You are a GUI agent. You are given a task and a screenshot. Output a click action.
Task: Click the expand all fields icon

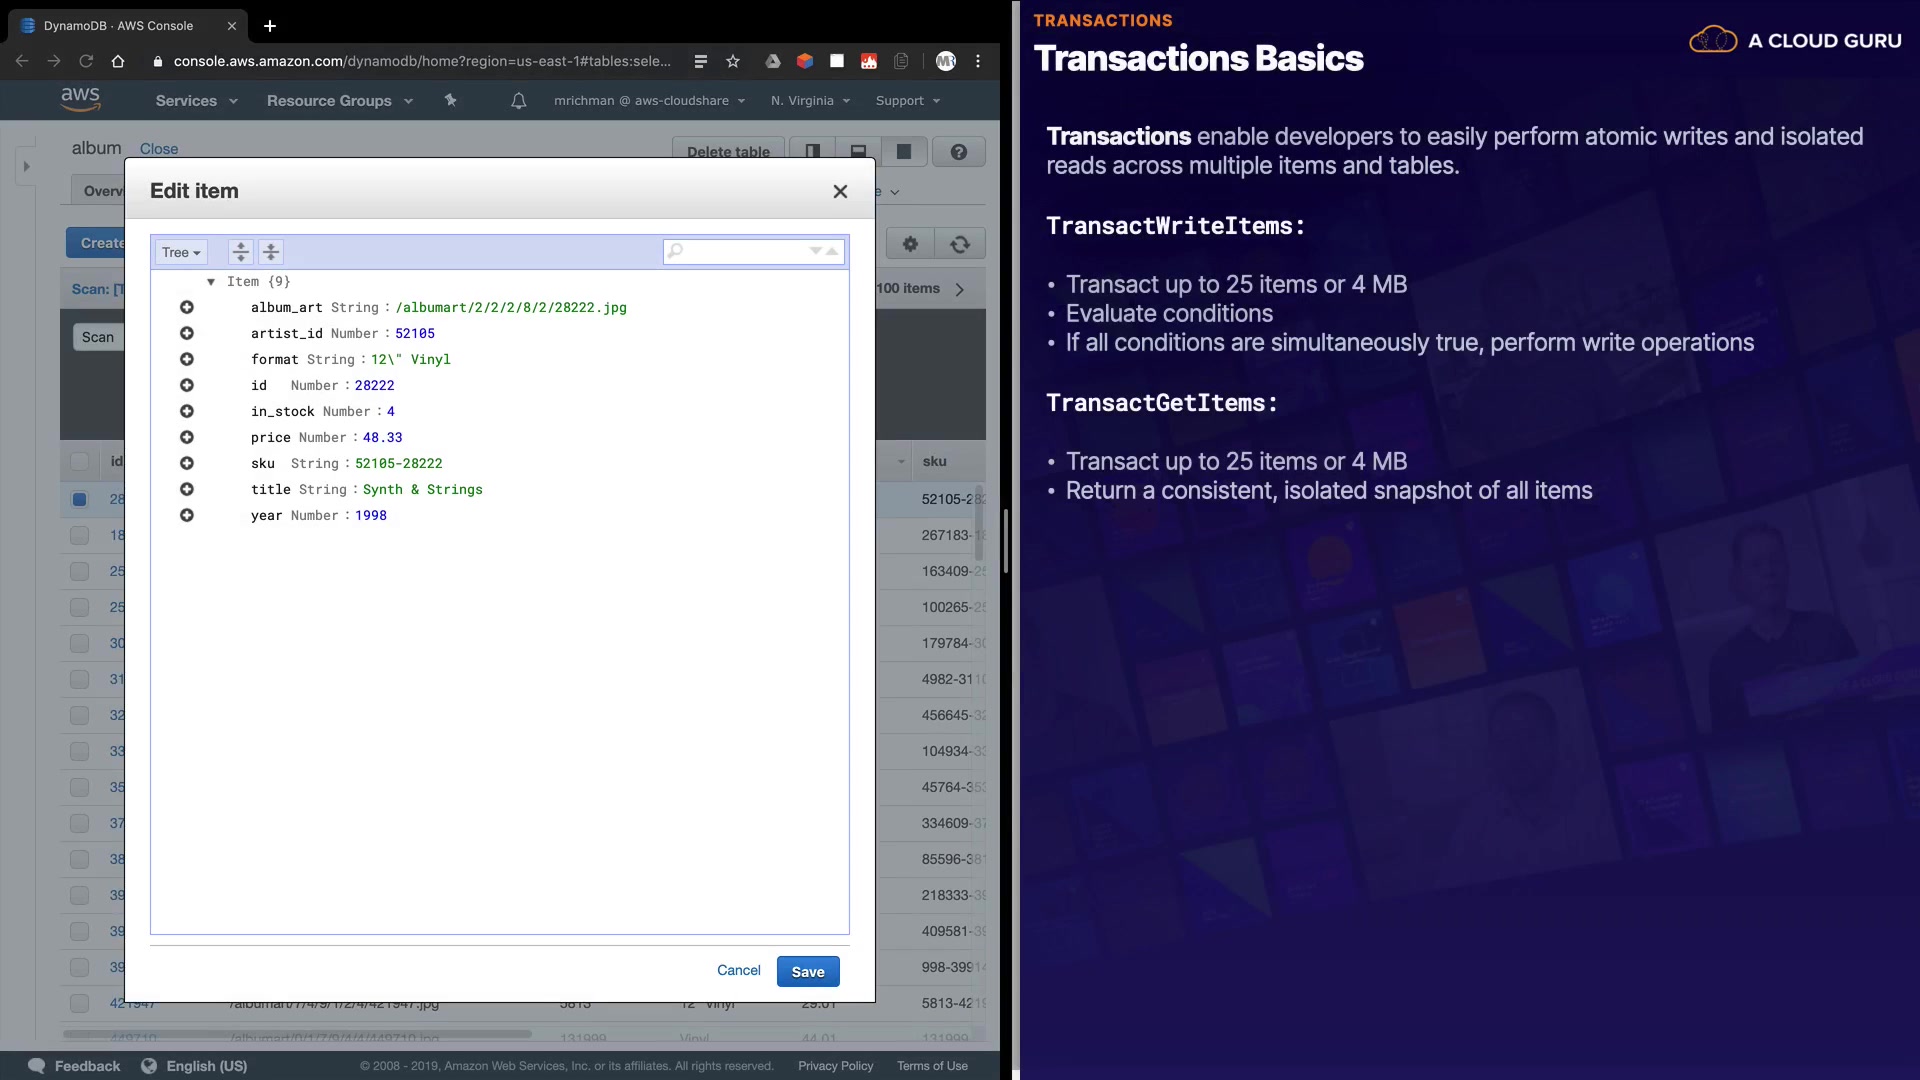[x=240, y=252]
